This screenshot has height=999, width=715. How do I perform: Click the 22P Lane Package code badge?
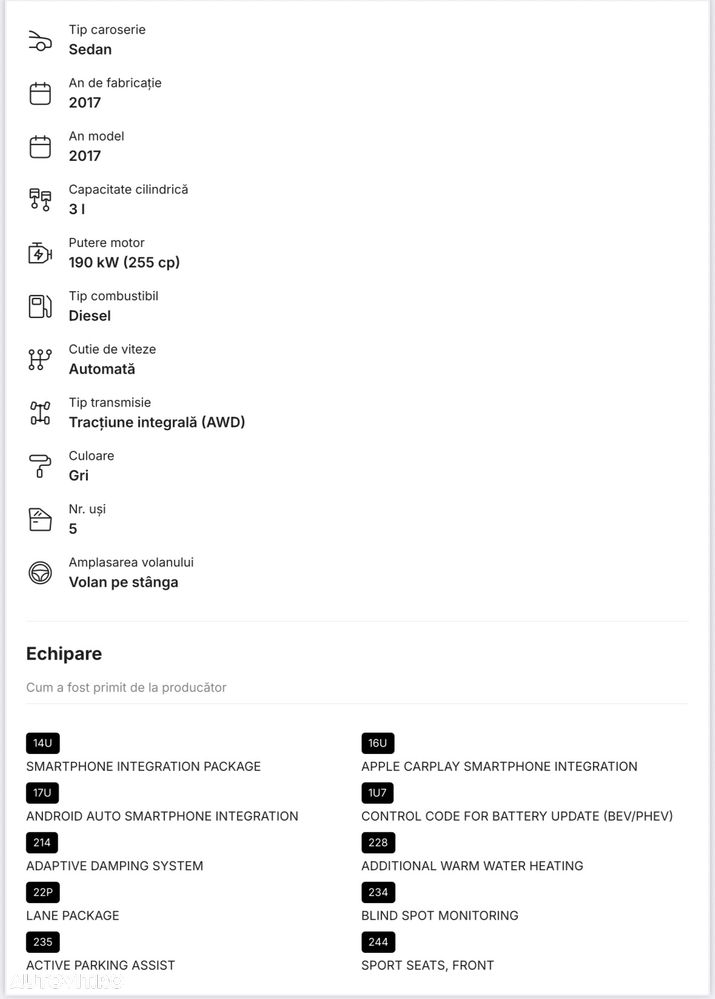click(x=43, y=892)
